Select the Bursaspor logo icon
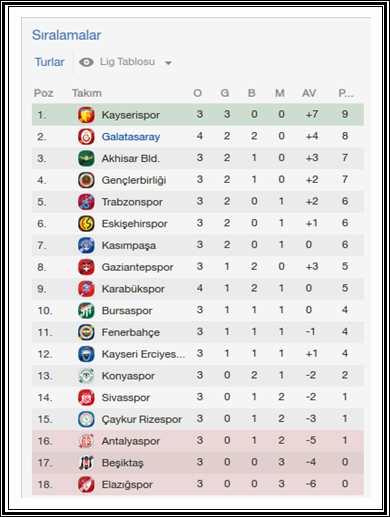Viewport: 390px width, 517px height. [x=86, y=311]
